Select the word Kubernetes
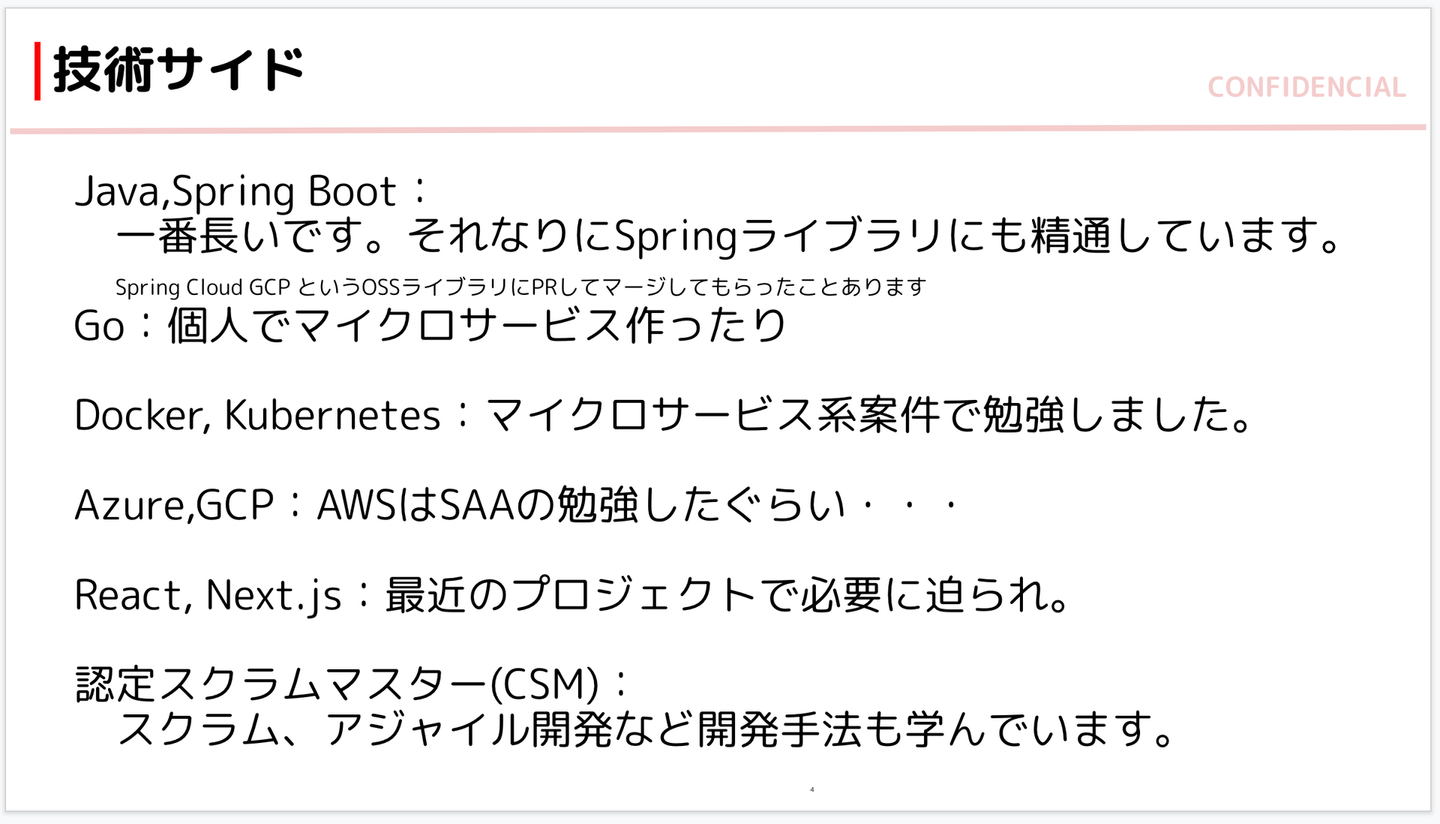The height and width of the screenshot is (824, 1440). [332, 416]
